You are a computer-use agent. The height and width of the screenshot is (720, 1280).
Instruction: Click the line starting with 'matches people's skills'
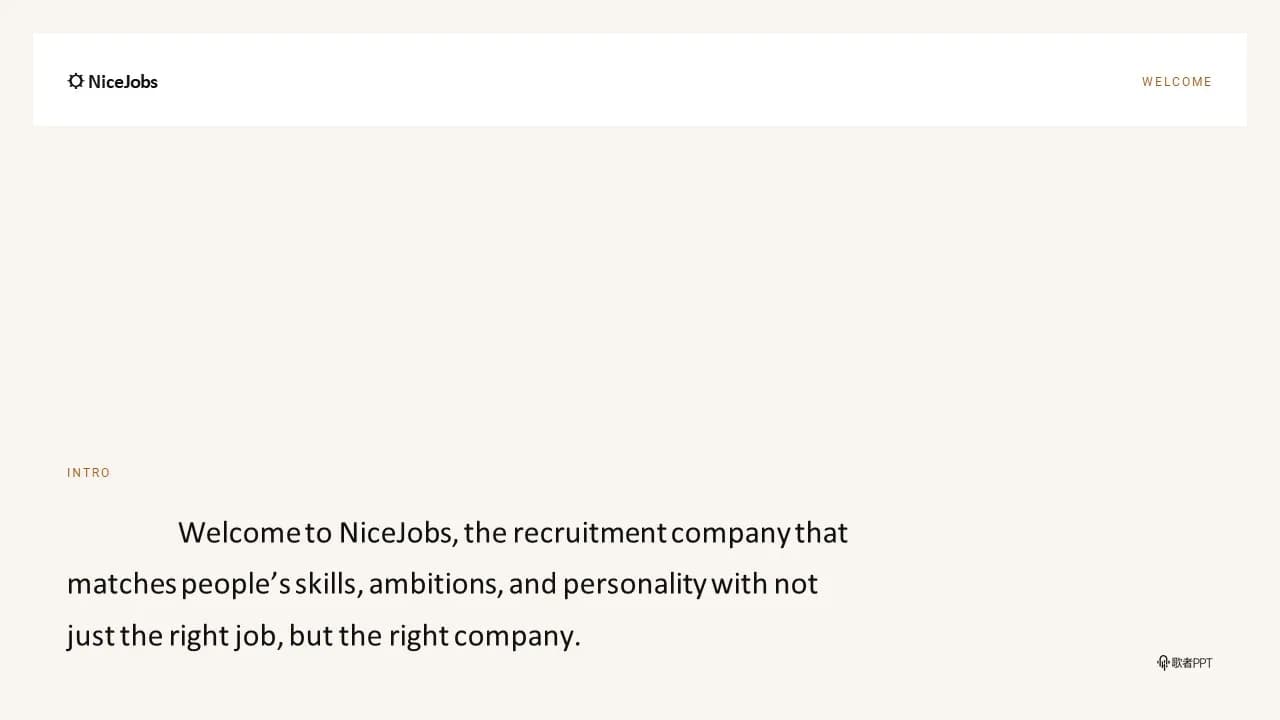point(442,584)
